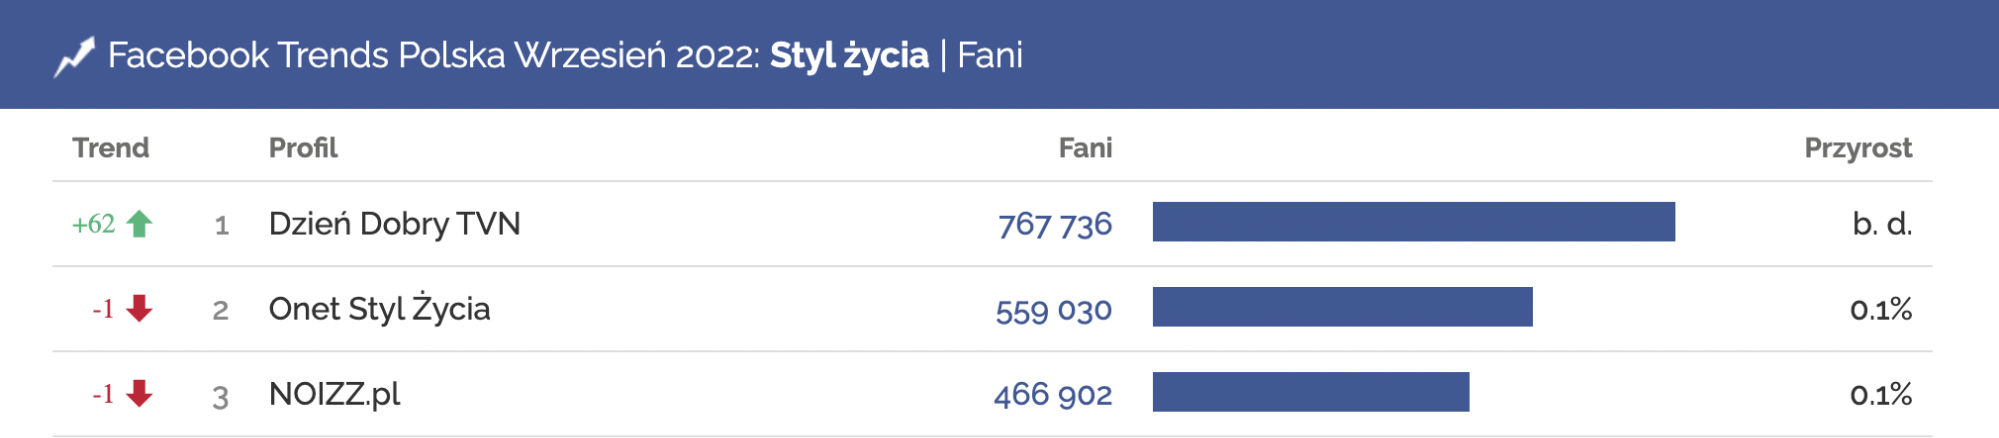Click the Onet Styl Życia fan bar
This screenshot has height=438, width=1999.
pyautogui.click(x=1342, y=307)
